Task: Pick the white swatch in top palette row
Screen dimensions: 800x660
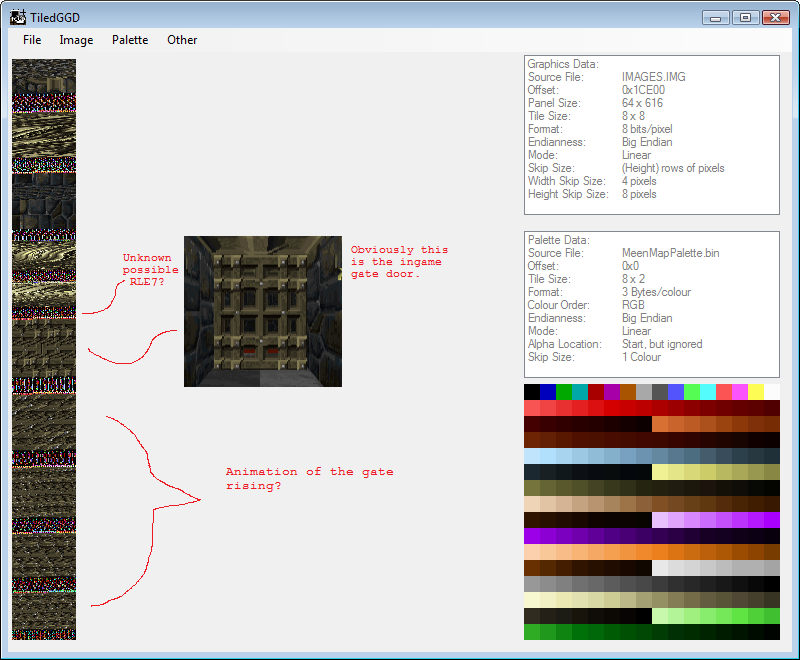Action: pyautogui.click(x=772, y=391)
